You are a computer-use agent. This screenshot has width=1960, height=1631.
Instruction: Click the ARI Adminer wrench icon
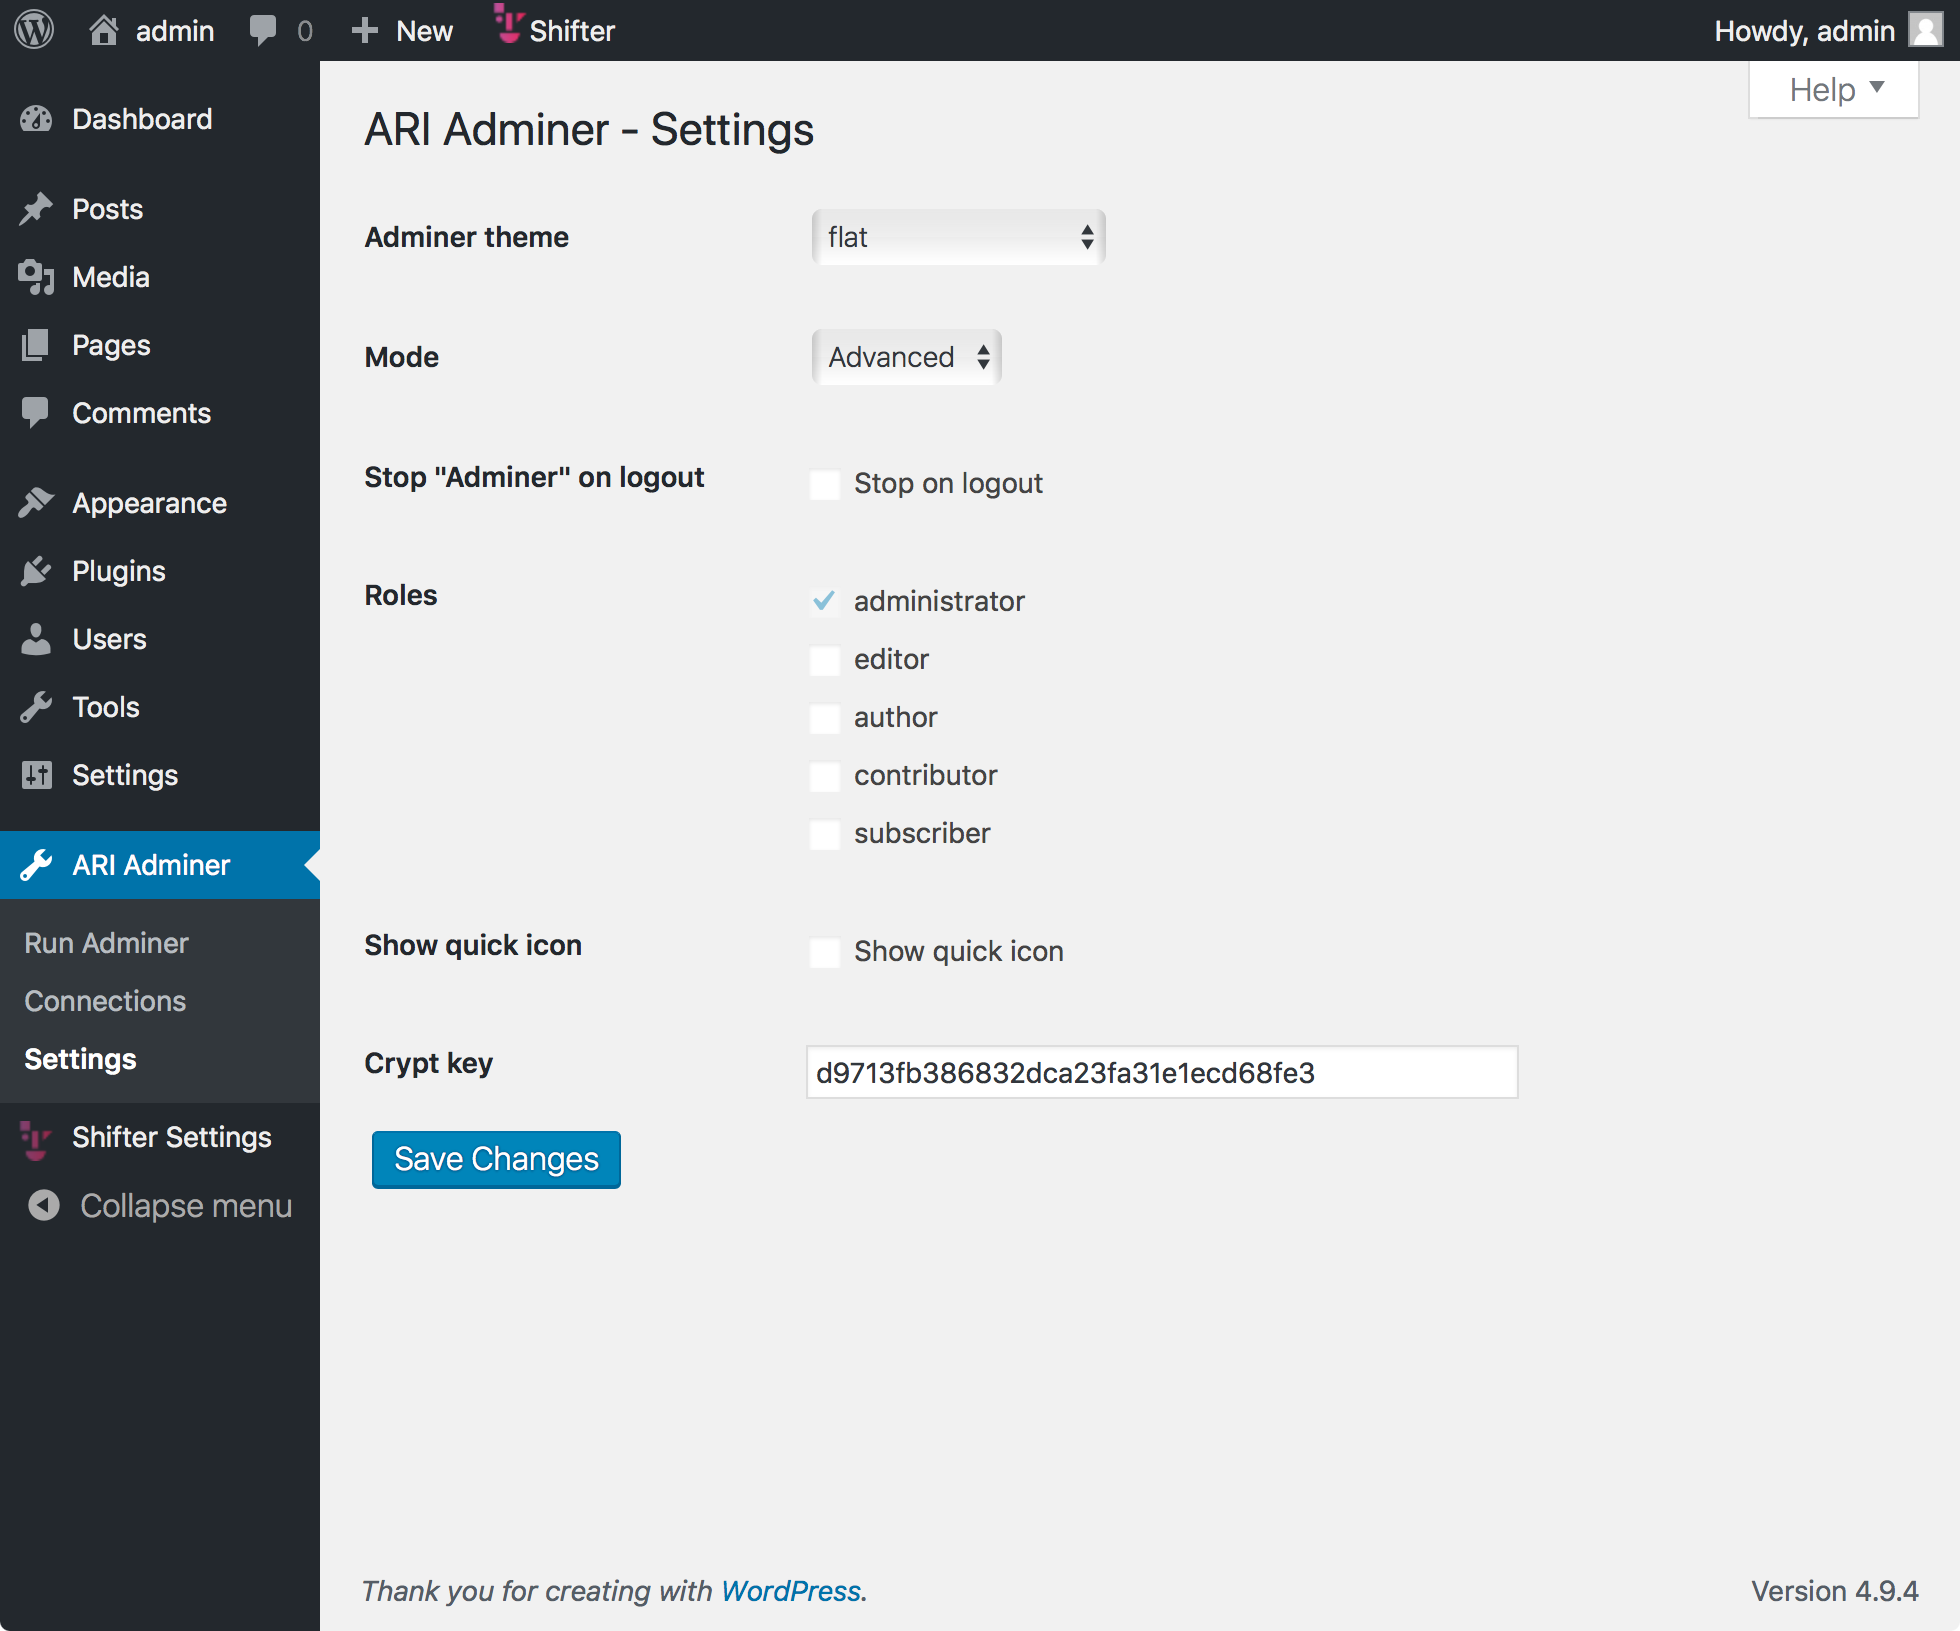click(x=36, y=865)
